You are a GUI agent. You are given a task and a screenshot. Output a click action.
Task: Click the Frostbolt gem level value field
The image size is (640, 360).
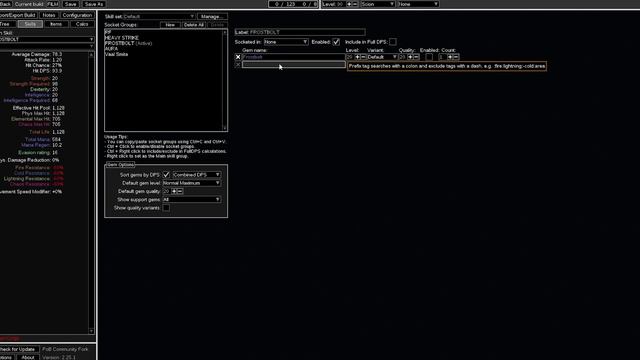[x=350, y=57]
